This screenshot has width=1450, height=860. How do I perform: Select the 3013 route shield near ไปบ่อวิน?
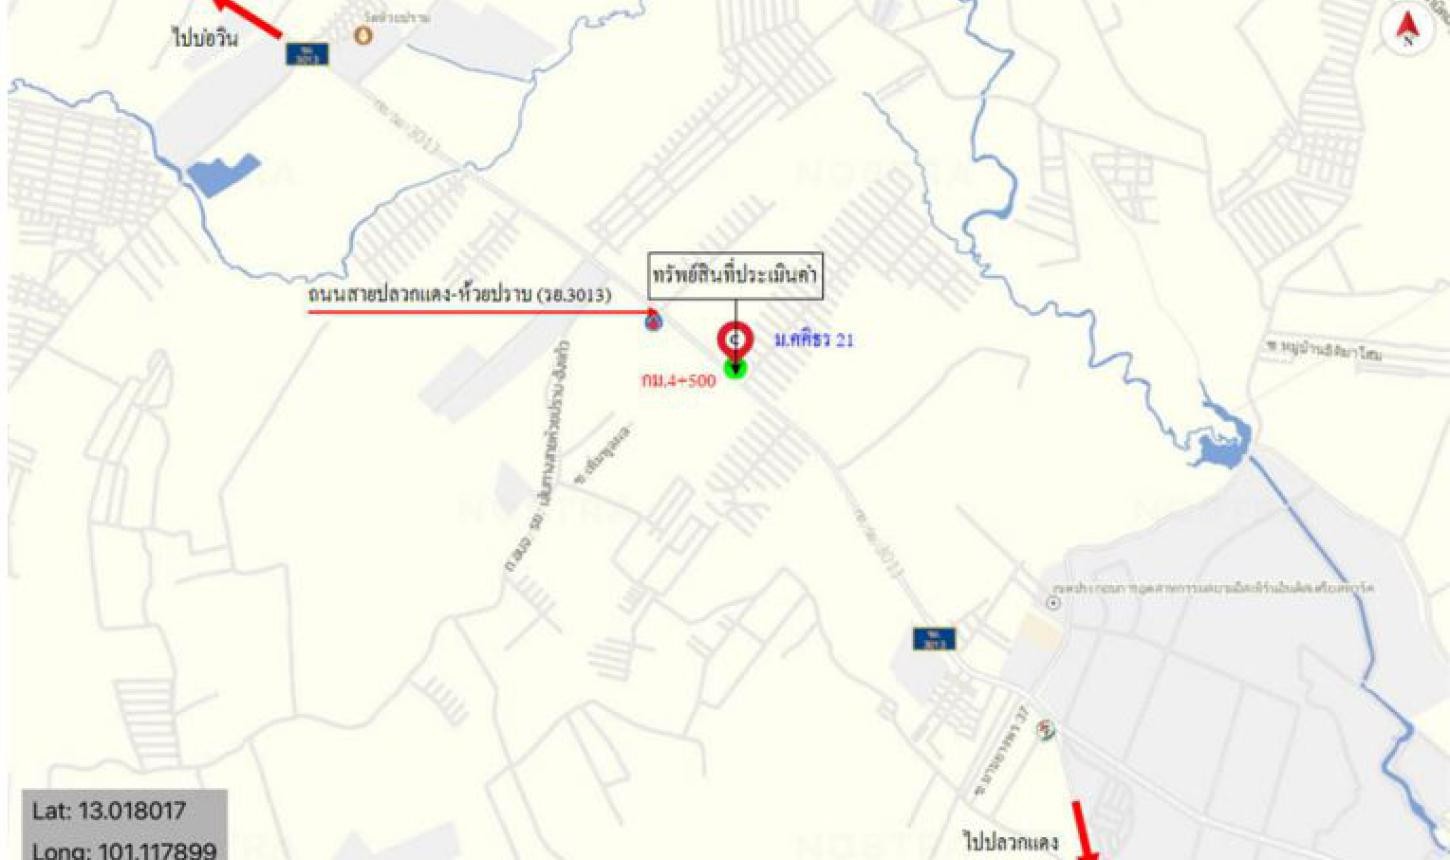307,54
